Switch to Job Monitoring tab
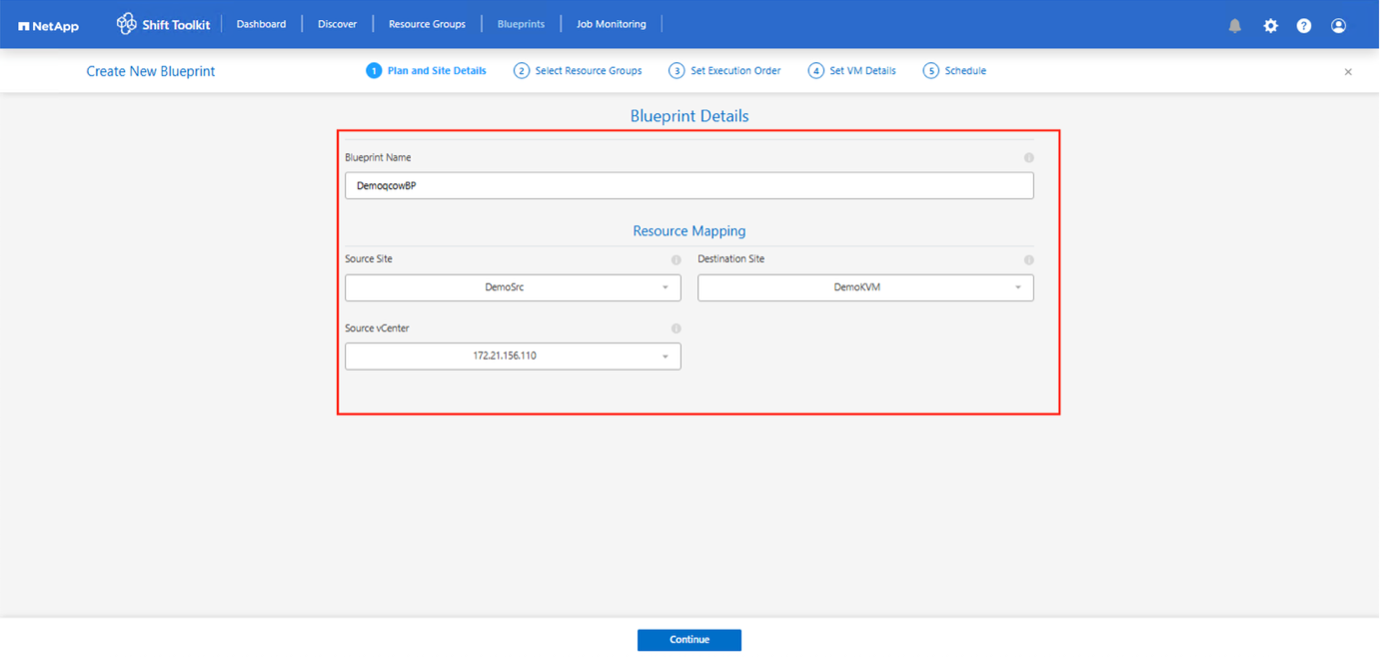1384x660 pixels. point(611,24)
